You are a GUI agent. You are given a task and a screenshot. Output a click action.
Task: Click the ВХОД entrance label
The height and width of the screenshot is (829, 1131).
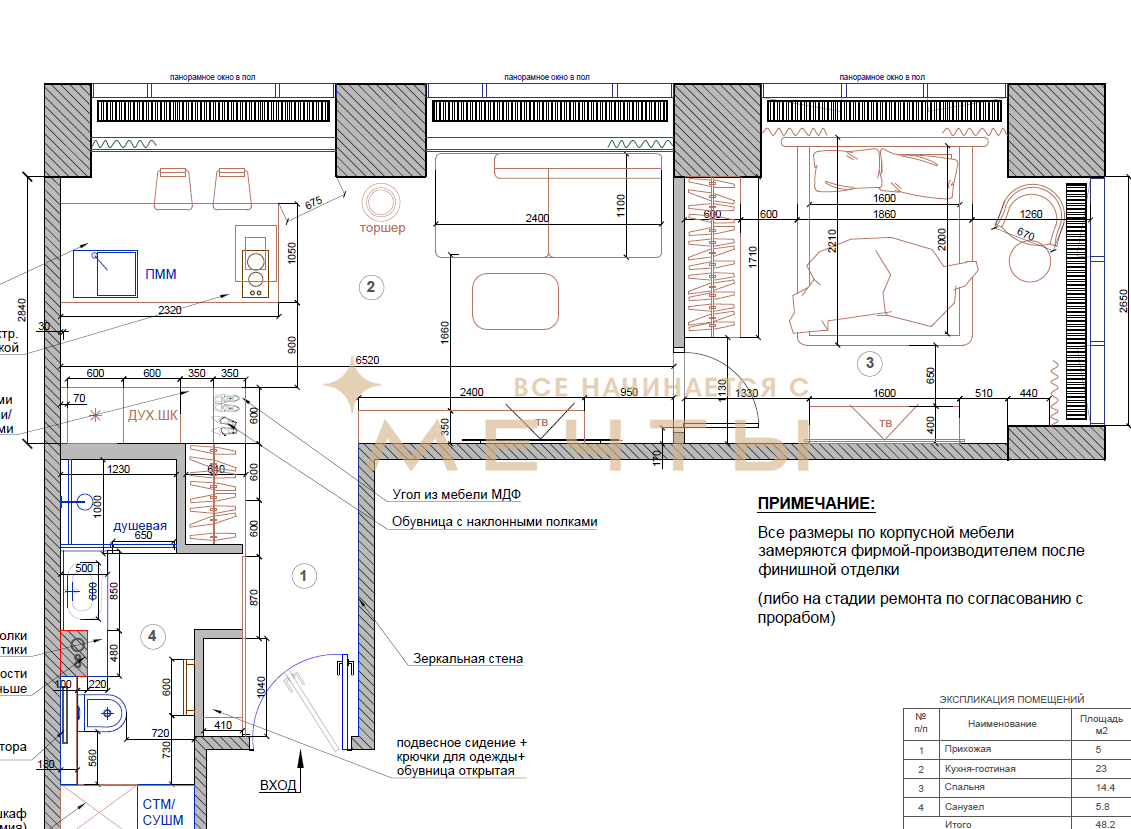(x=278, y=786)
